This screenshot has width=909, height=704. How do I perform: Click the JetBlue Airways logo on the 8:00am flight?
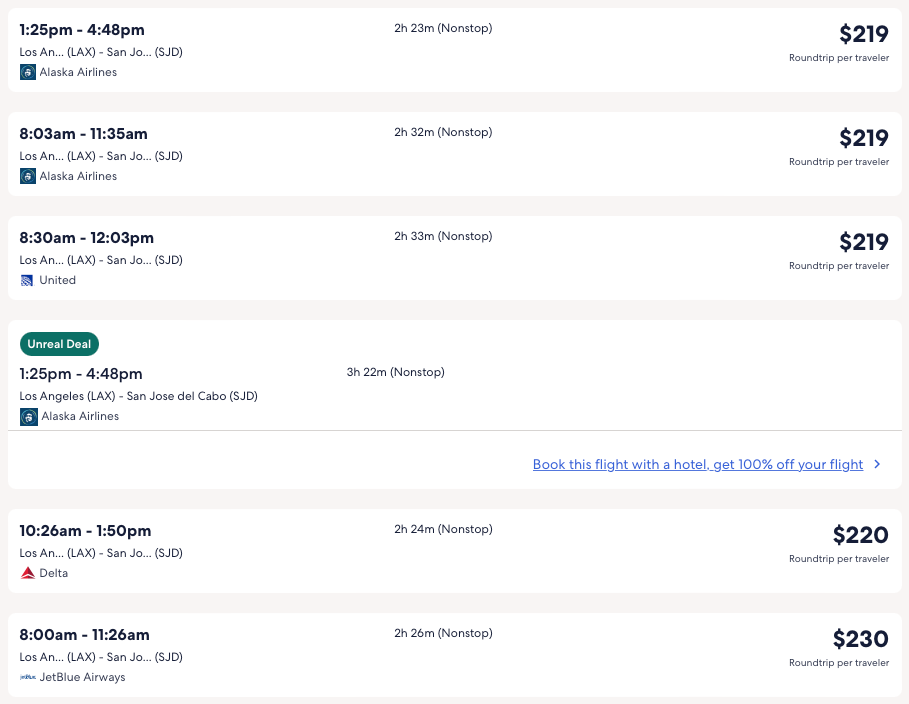[x=28, y=677]
